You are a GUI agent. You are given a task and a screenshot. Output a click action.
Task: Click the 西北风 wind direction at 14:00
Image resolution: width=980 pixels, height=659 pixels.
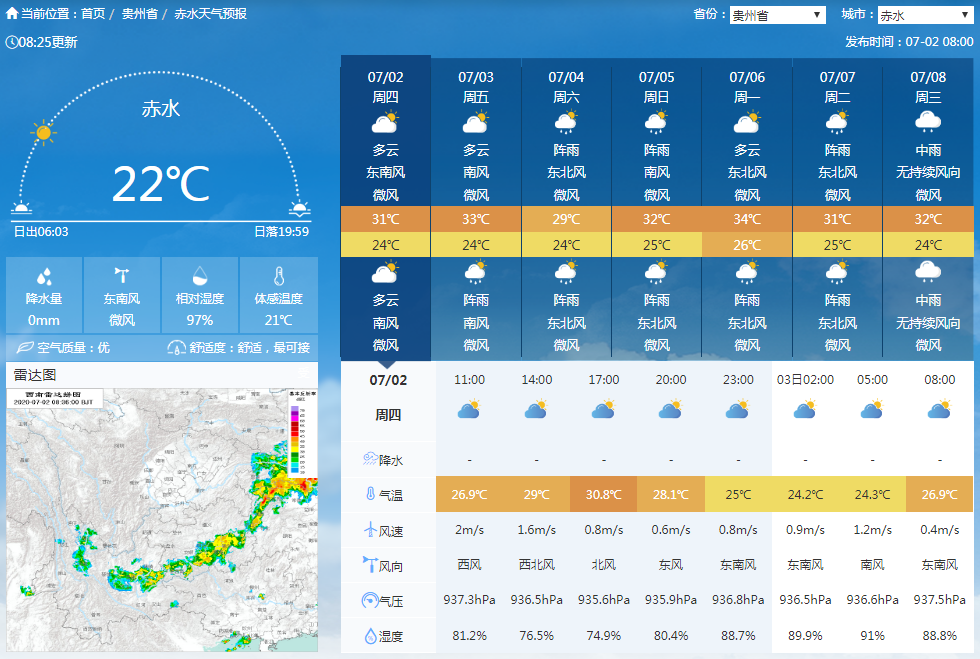[x=536, y=565]
